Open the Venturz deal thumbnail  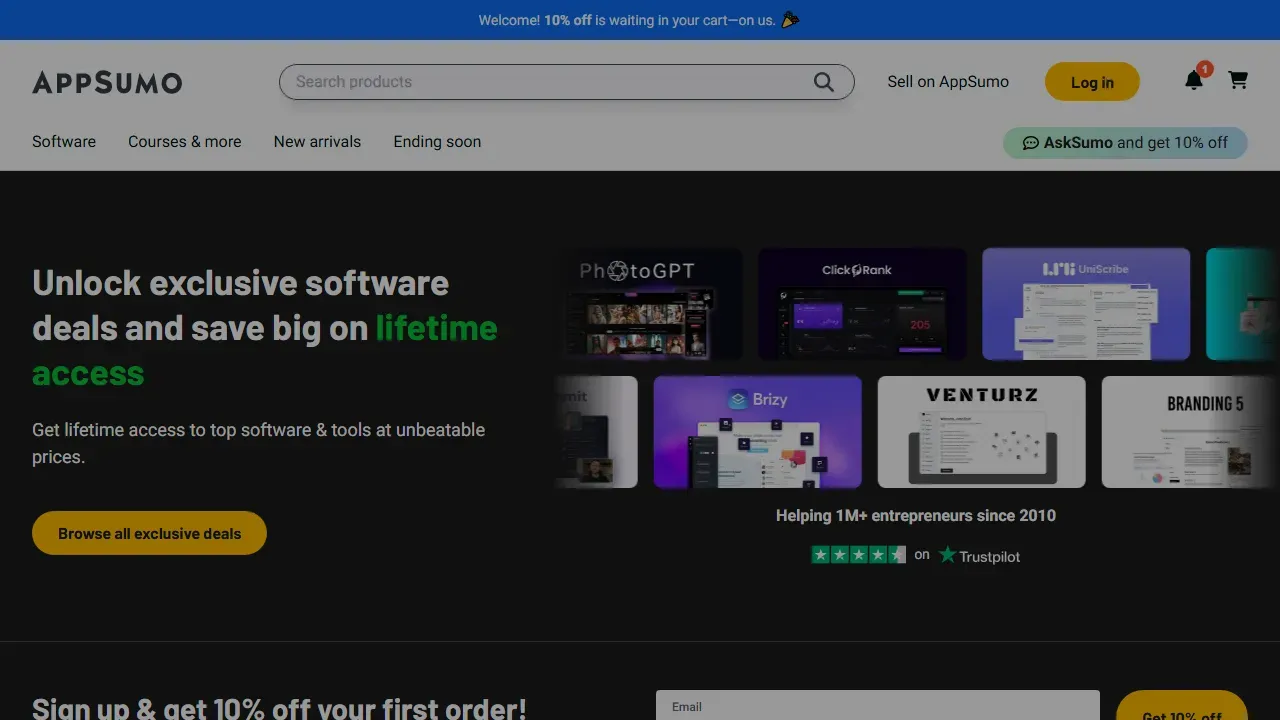[981, 432]
